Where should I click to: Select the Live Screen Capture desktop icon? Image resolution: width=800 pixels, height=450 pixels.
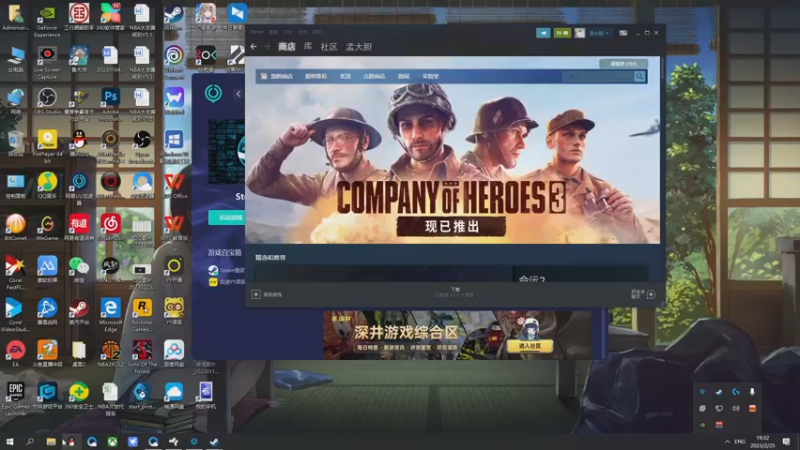click(x=47, y=62)
